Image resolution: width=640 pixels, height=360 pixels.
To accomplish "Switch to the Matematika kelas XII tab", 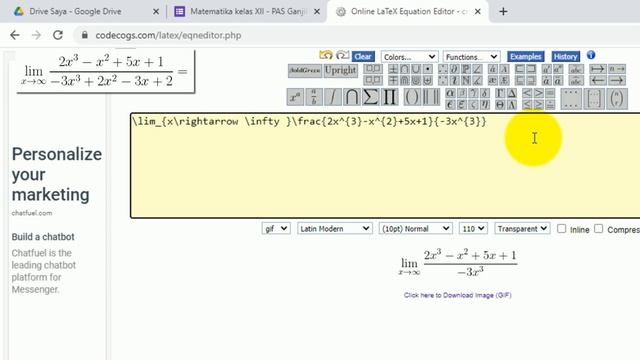I will tap(249, 11).
